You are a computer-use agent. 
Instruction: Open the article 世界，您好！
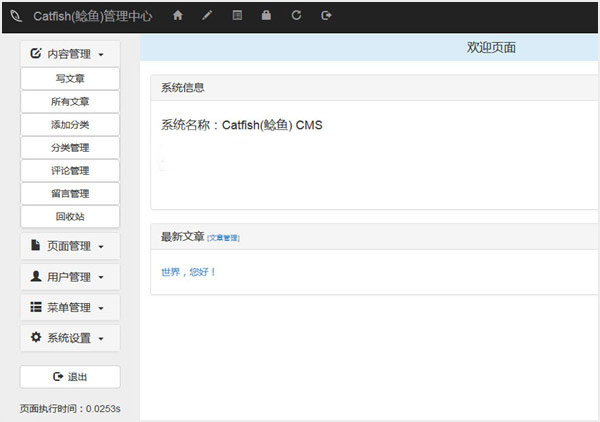(x=188, y=272)
